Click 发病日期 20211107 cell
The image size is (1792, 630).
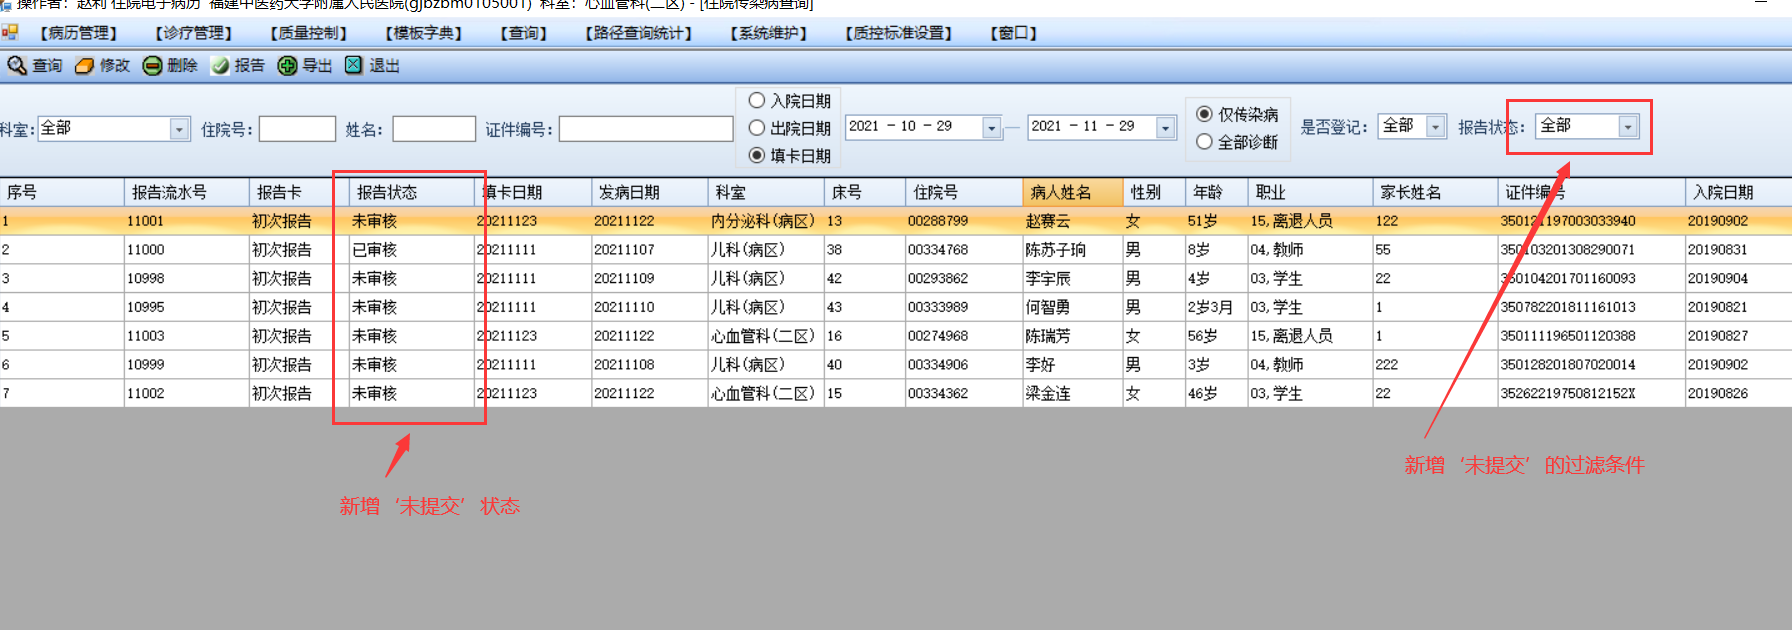pyautogui.click(x=650, y=250)
